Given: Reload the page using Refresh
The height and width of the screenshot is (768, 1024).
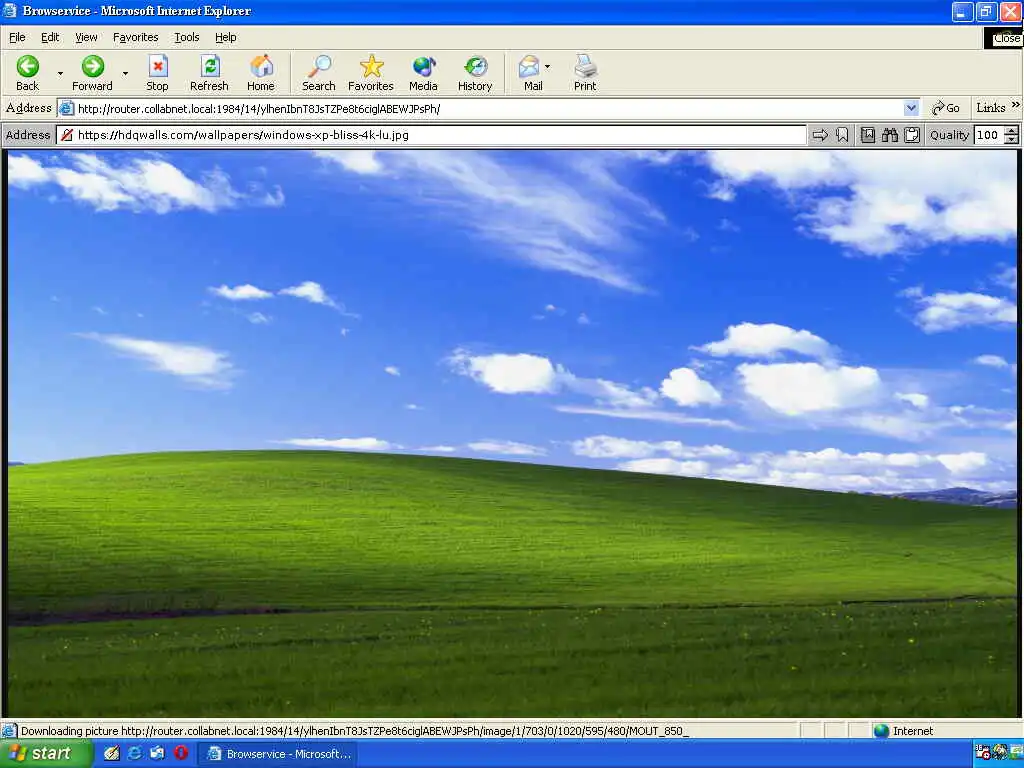Looking at the screenshot, I should [x=209, y=72].
